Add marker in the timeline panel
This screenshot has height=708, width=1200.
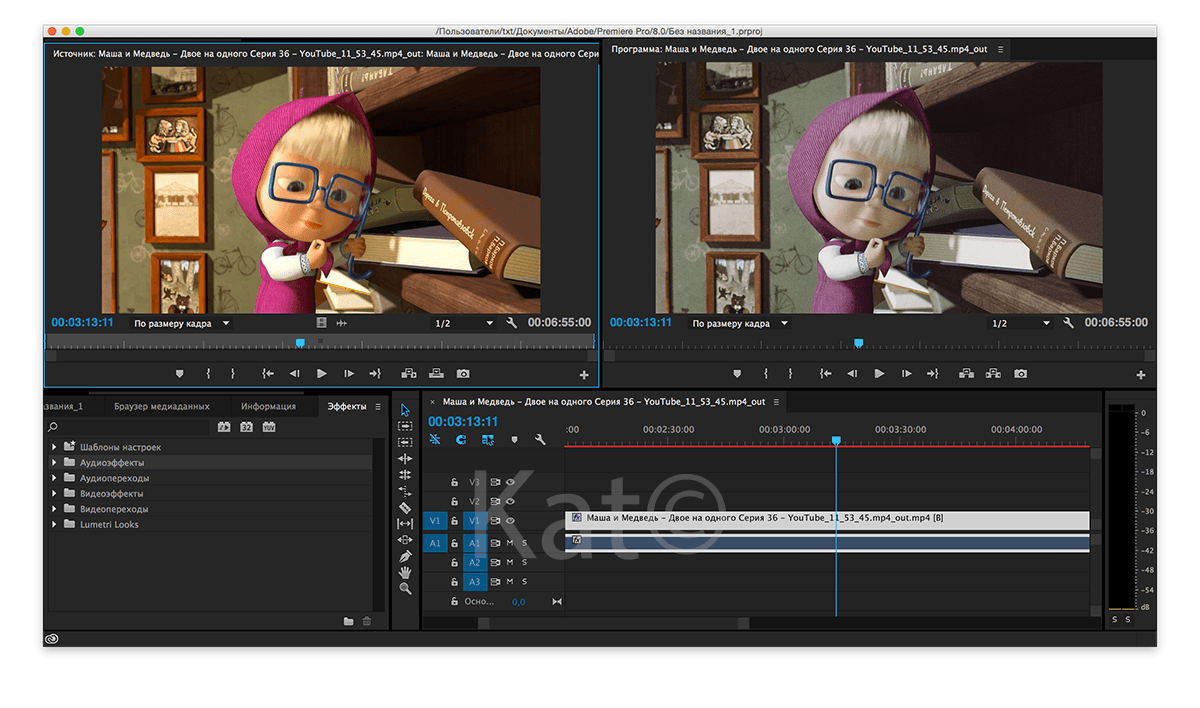point(514,439)
